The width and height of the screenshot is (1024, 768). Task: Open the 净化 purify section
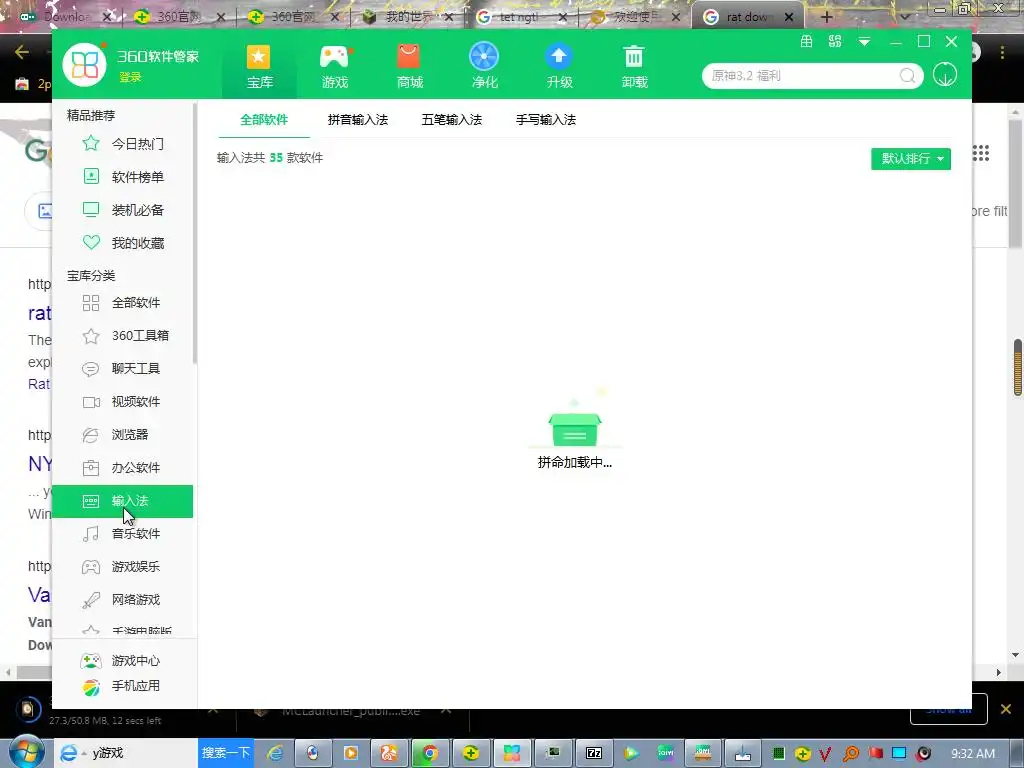click(484, 66)
